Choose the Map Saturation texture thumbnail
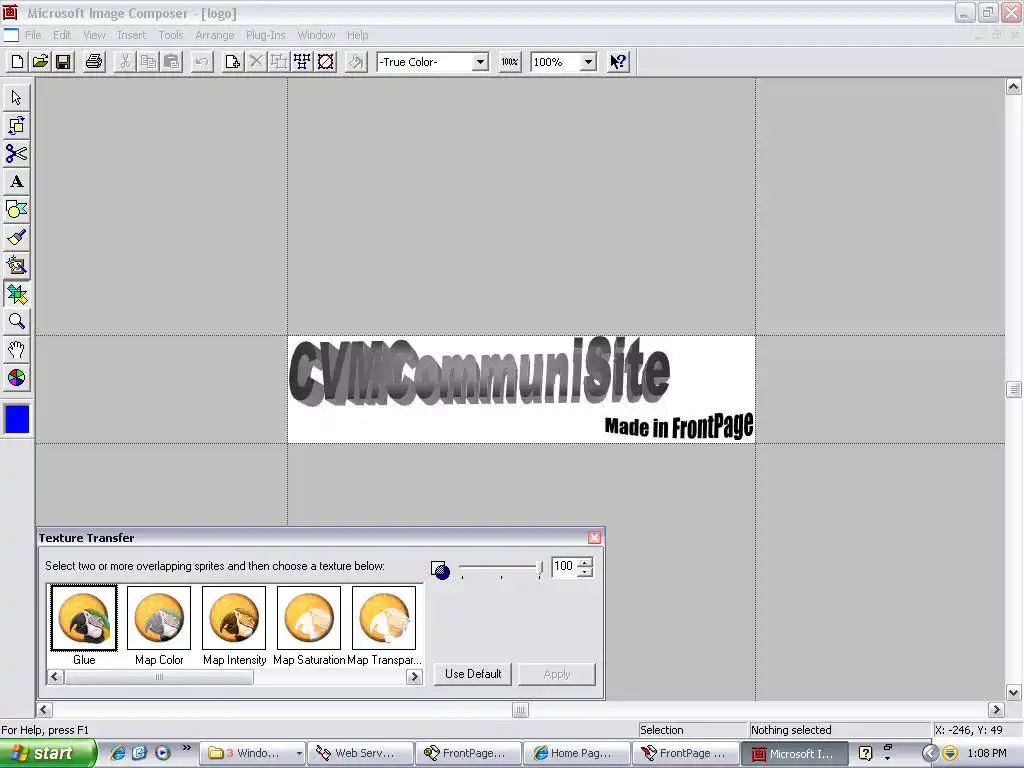This screenshot has height=768, width=1024. (x=309, y=618)
